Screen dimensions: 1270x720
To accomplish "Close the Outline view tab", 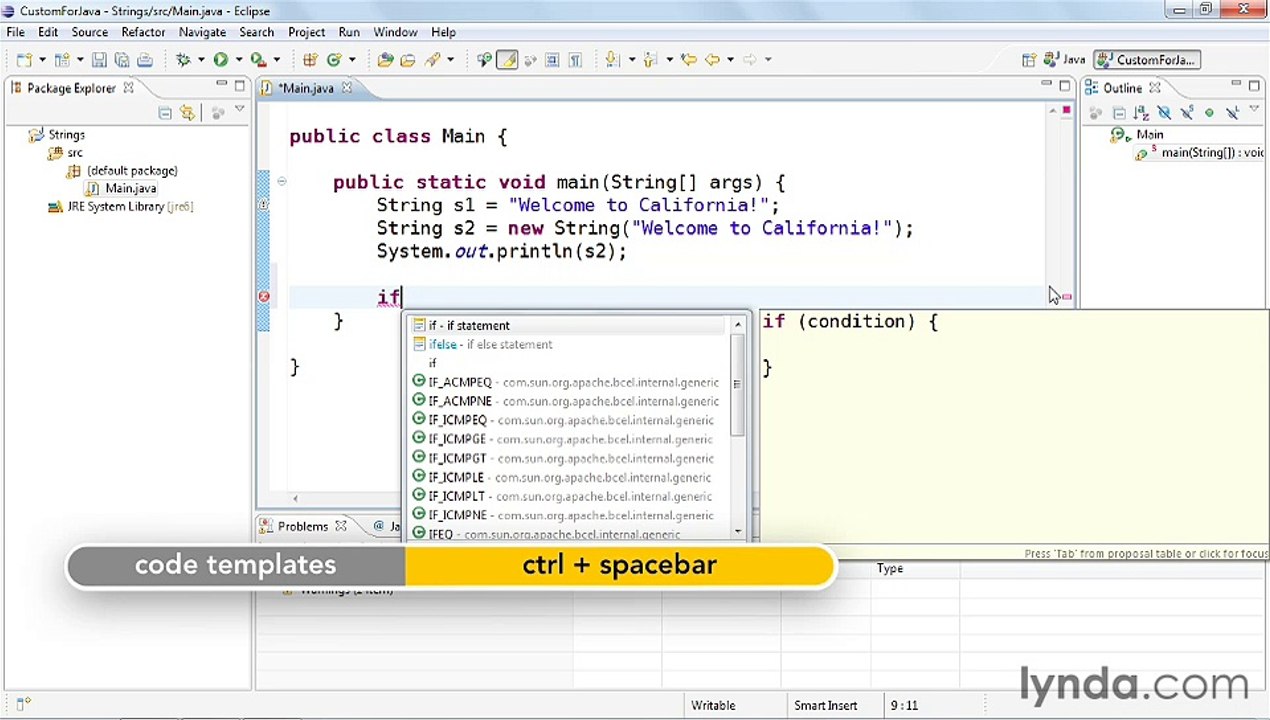I will pos(1154,88).
